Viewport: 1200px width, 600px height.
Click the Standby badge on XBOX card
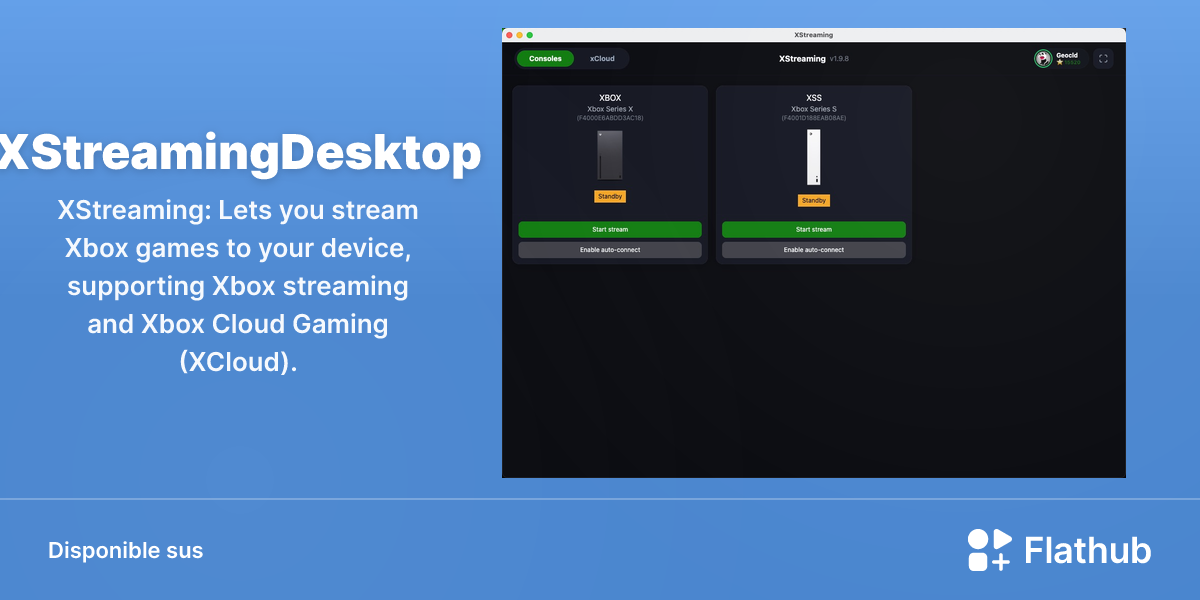coord(610,196)
